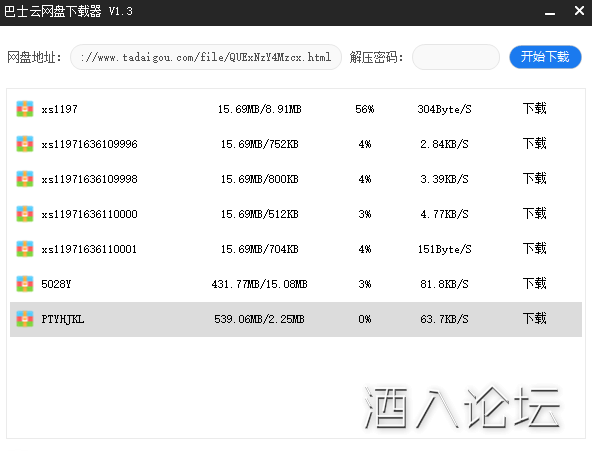Screen dimensions: 592x452
Task: Select the archive icon of xs11971636109996
Action: [x=25, y=144]
